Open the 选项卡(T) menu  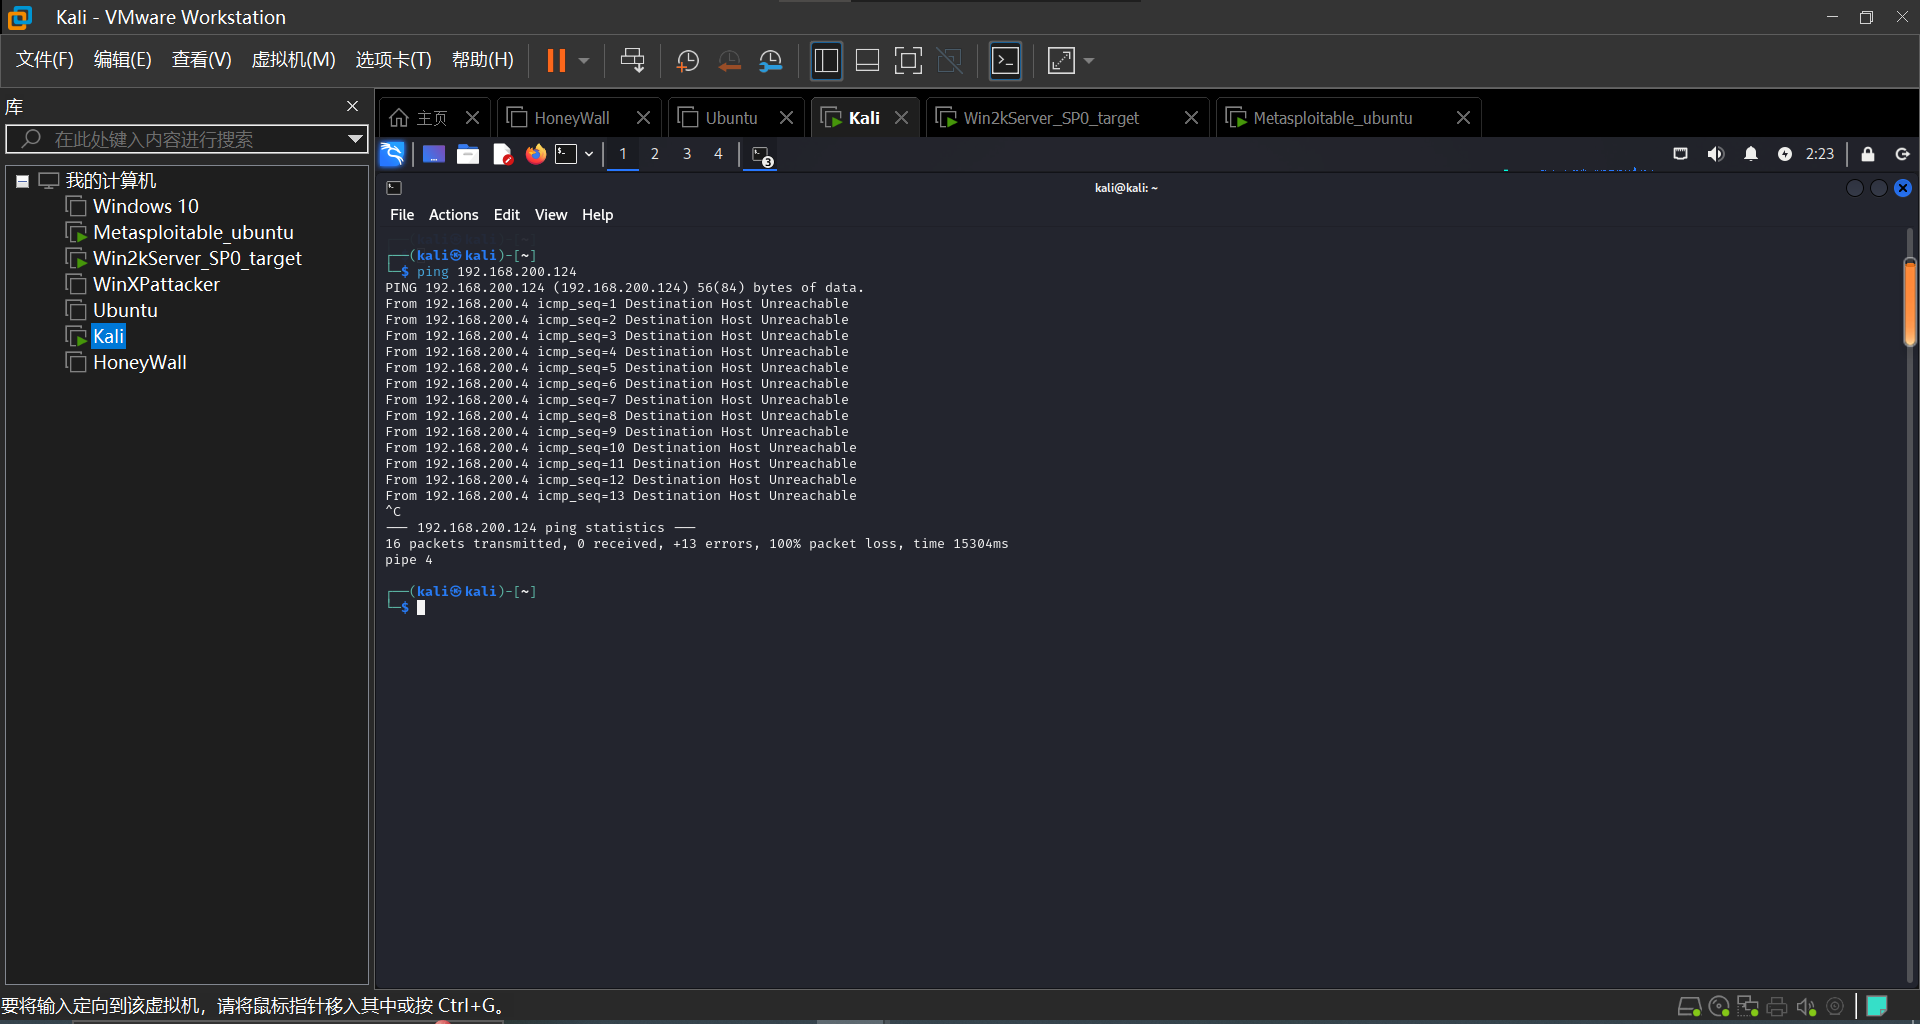(x=393, y=60)
